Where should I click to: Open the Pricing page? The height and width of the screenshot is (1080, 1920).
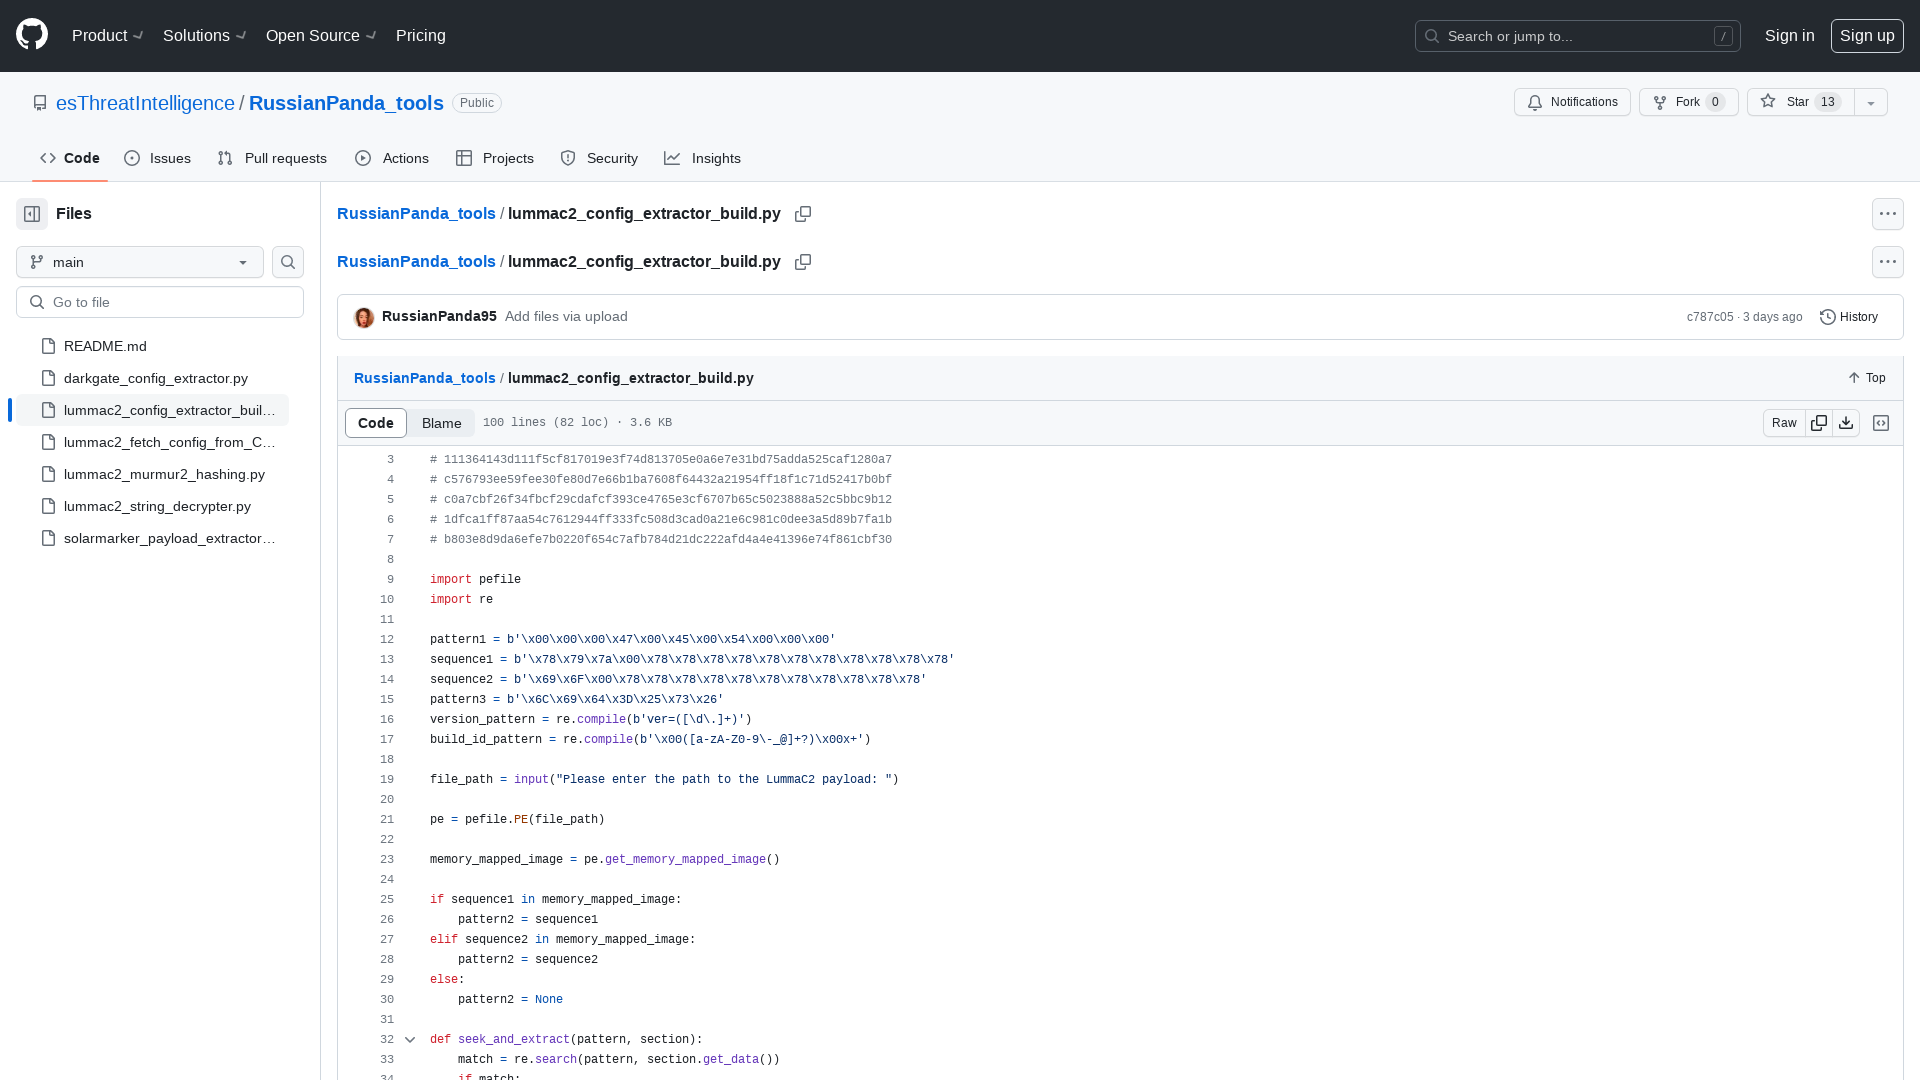pos(421,35)
